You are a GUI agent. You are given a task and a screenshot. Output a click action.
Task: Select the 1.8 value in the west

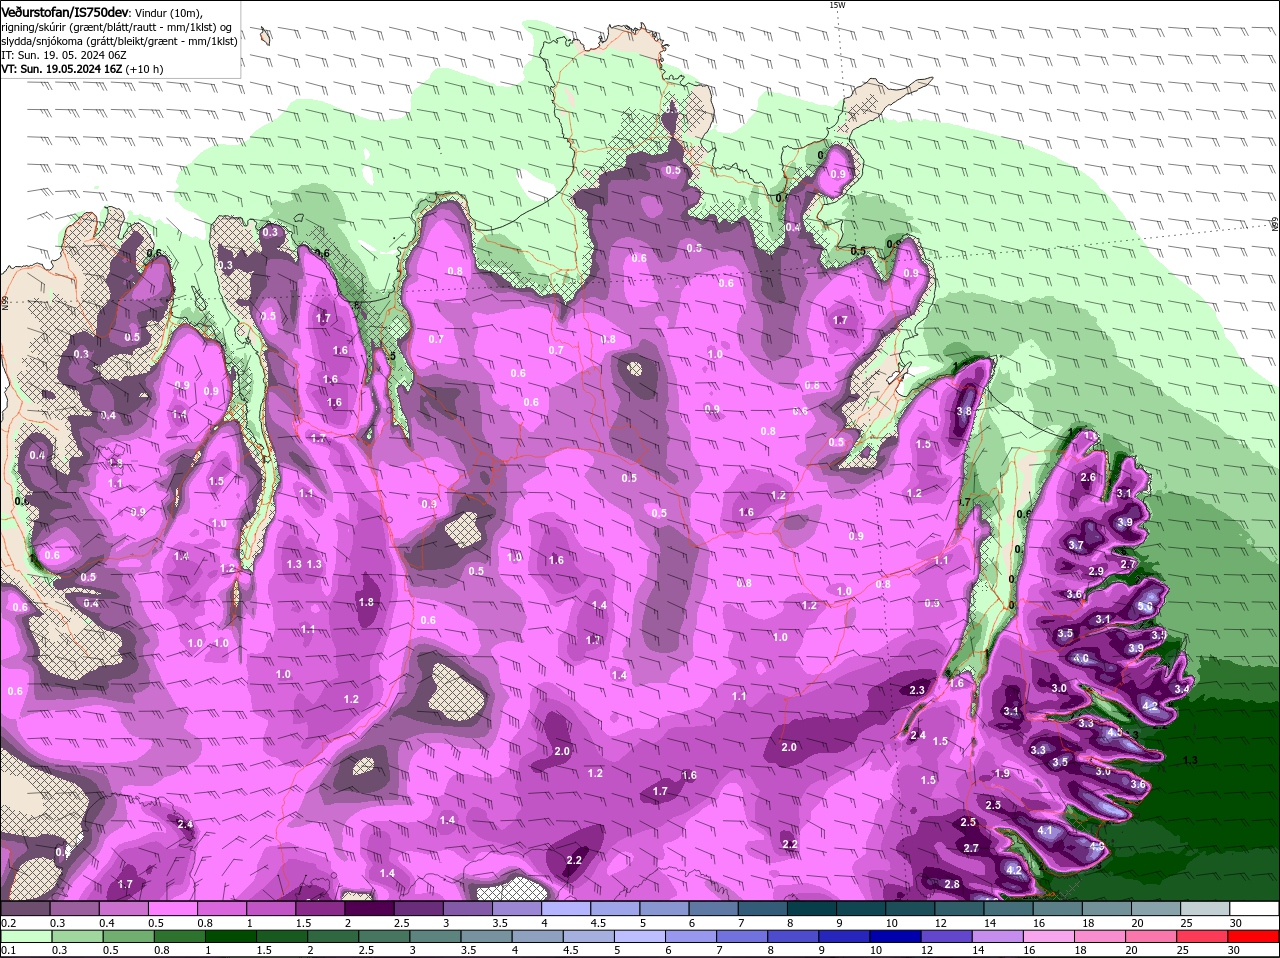coord(366,602)
